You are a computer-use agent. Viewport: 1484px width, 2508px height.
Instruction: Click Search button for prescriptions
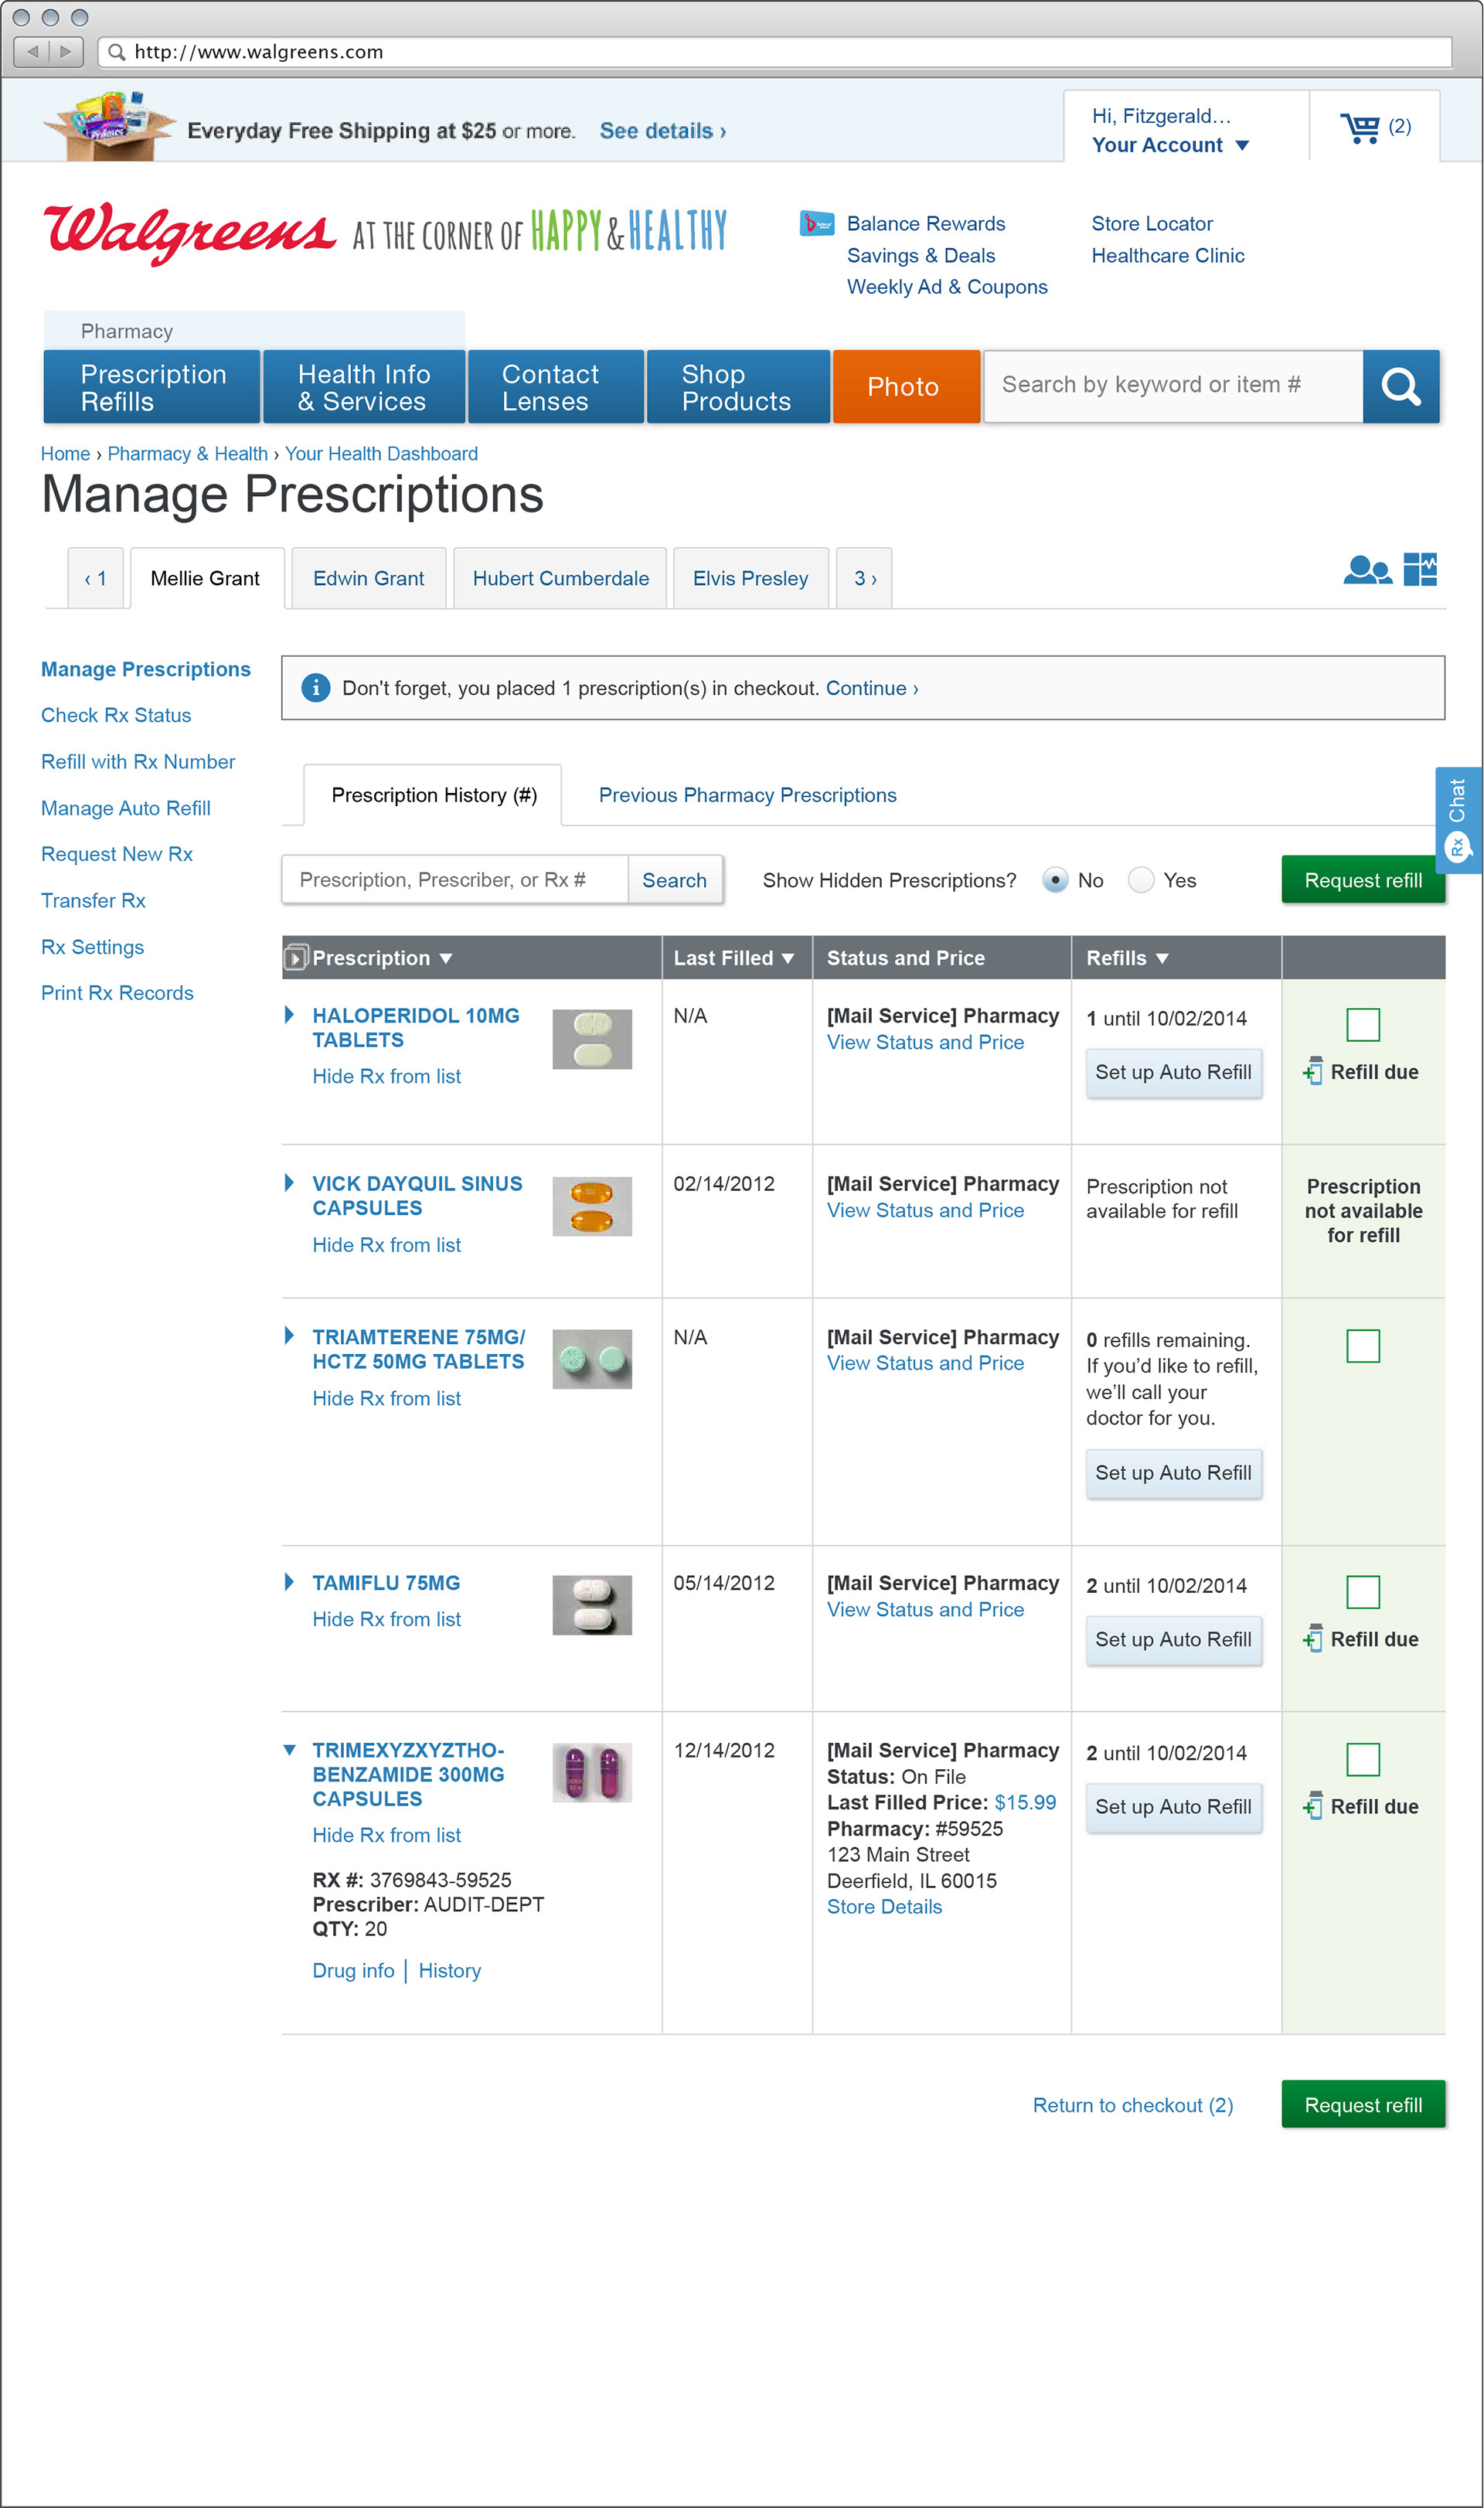click(674, 880)
